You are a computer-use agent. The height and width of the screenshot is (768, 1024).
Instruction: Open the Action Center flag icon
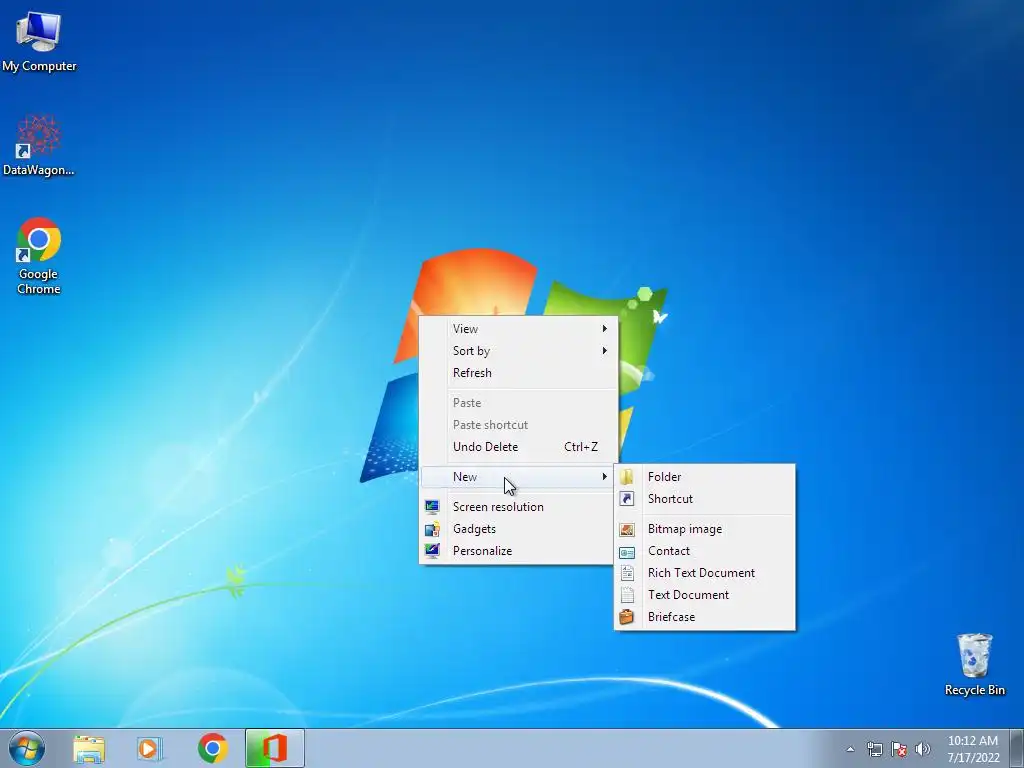click(899, 749)
